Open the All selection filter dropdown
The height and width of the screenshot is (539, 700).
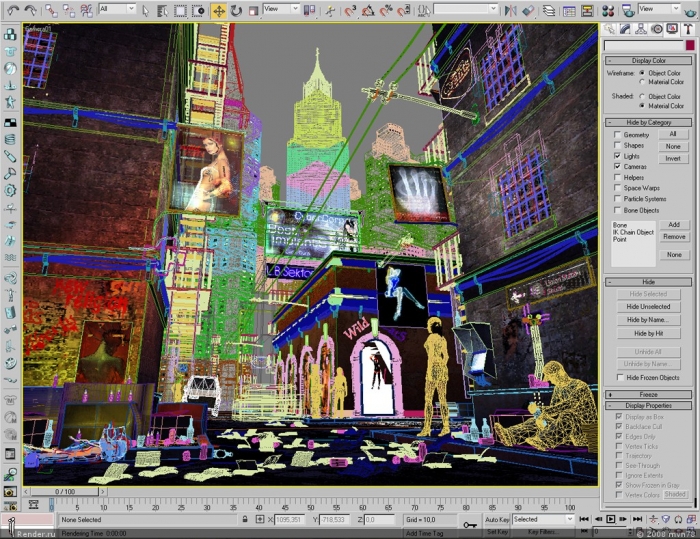(x=117, y=8)
